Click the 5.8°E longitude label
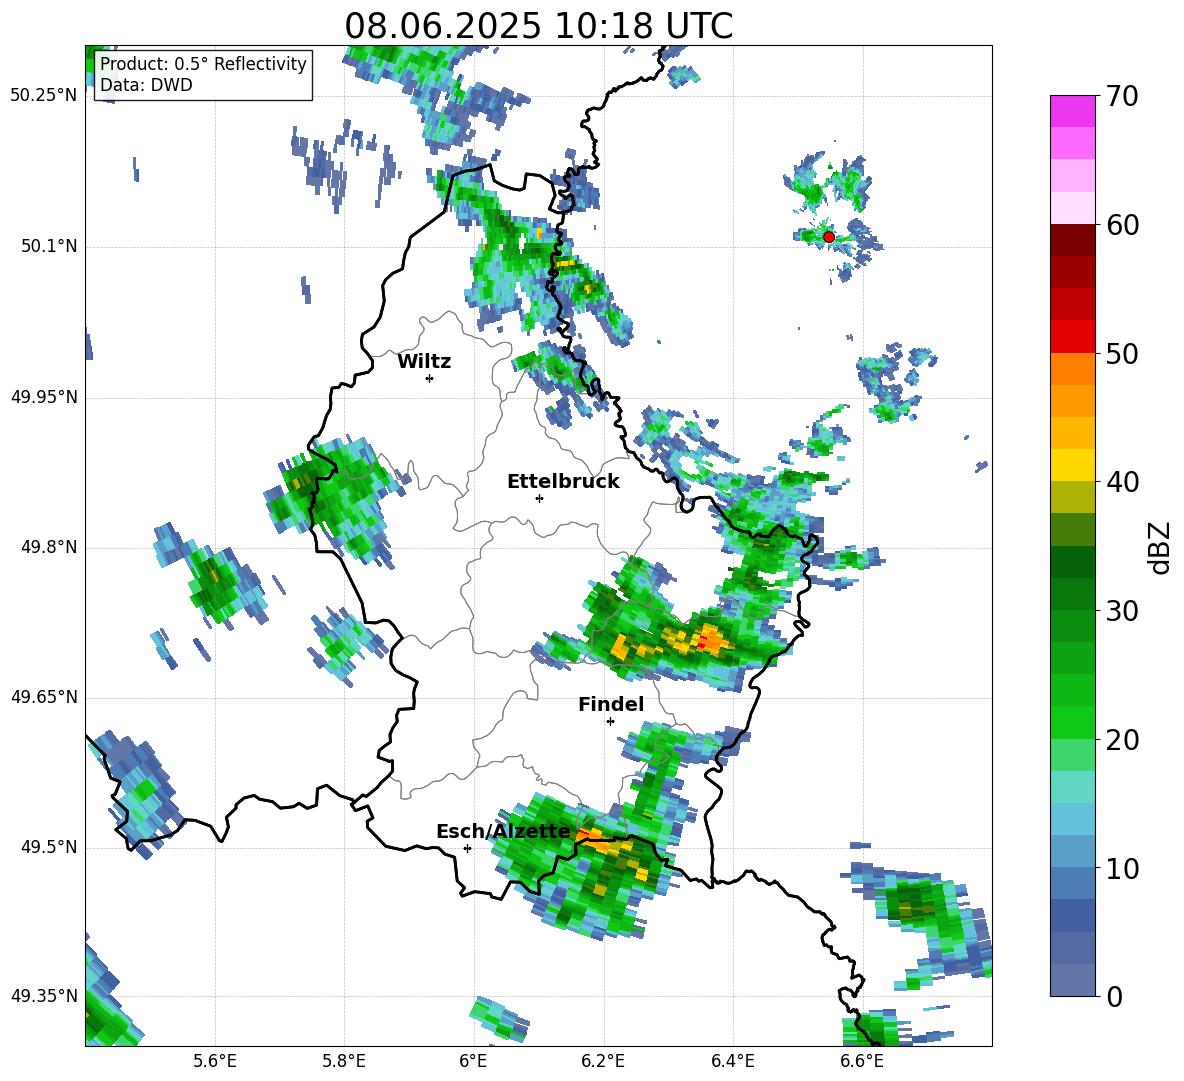 (x=344, y=1061)
